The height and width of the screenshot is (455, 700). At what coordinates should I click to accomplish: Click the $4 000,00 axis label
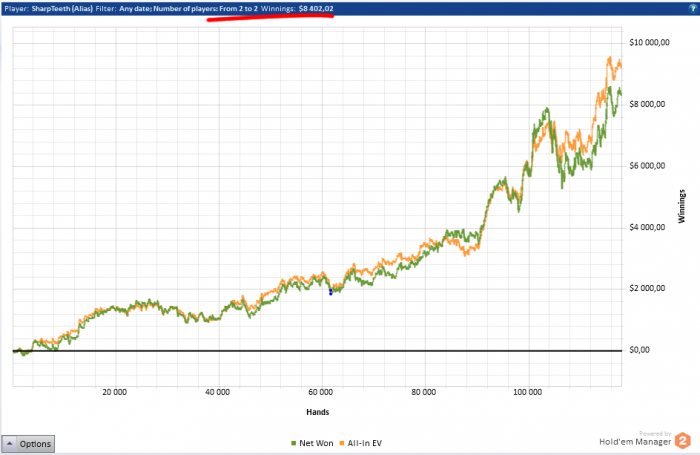(647, 227)
